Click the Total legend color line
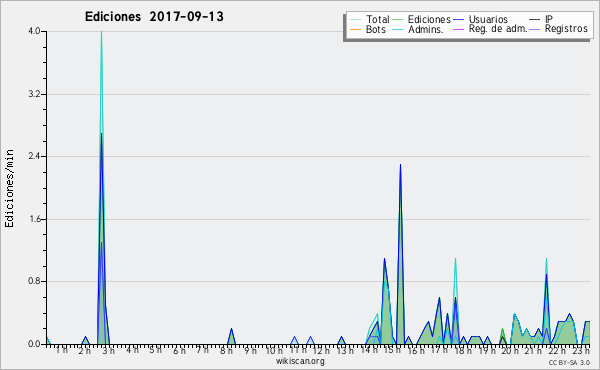600x370 pixels. coord(355,20)
